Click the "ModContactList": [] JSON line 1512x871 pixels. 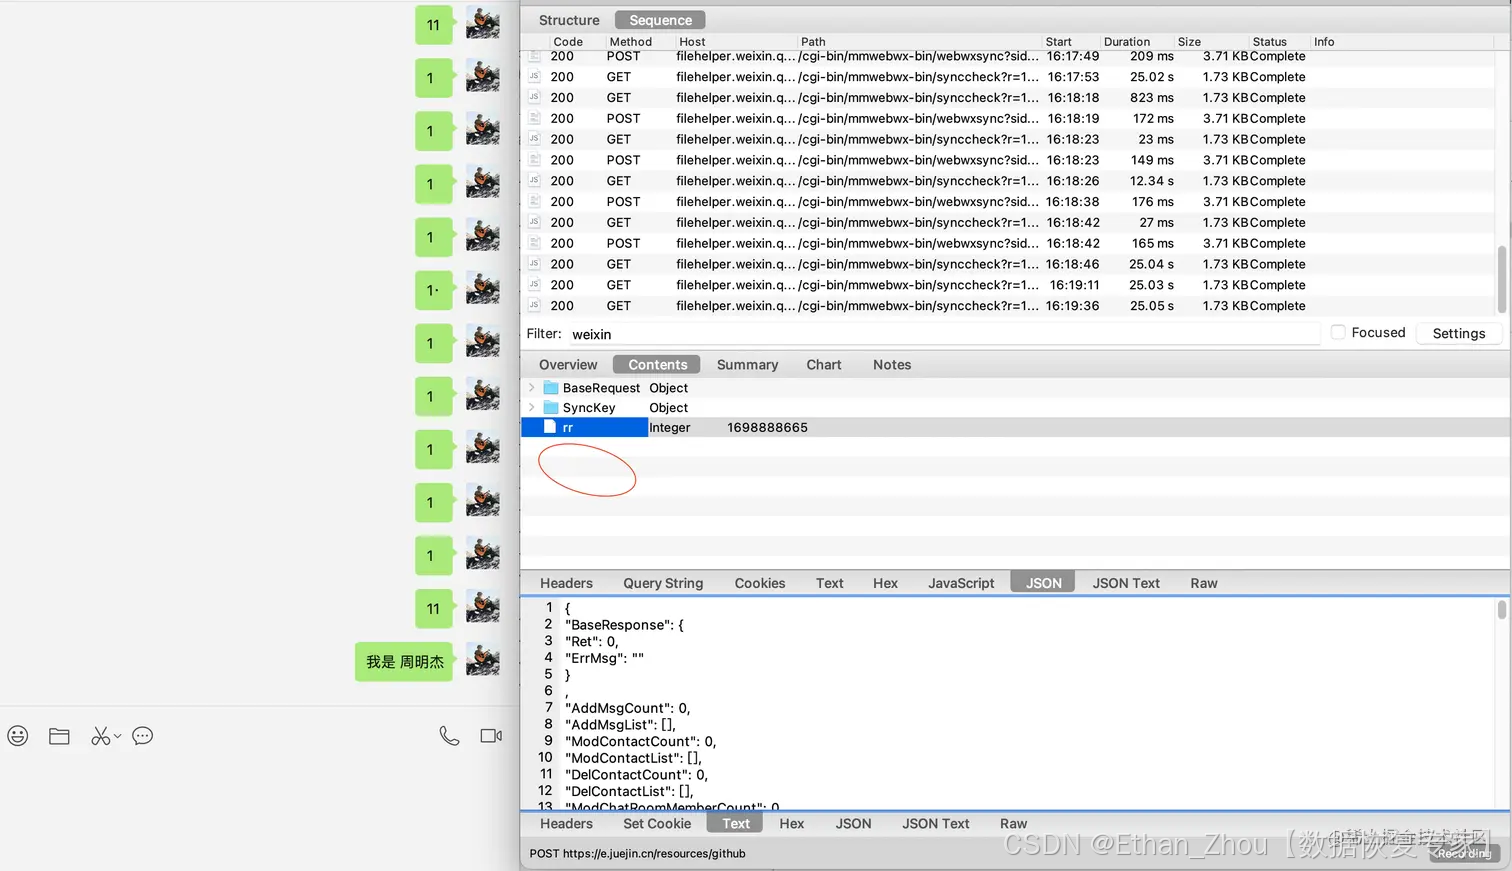point(633,758)
